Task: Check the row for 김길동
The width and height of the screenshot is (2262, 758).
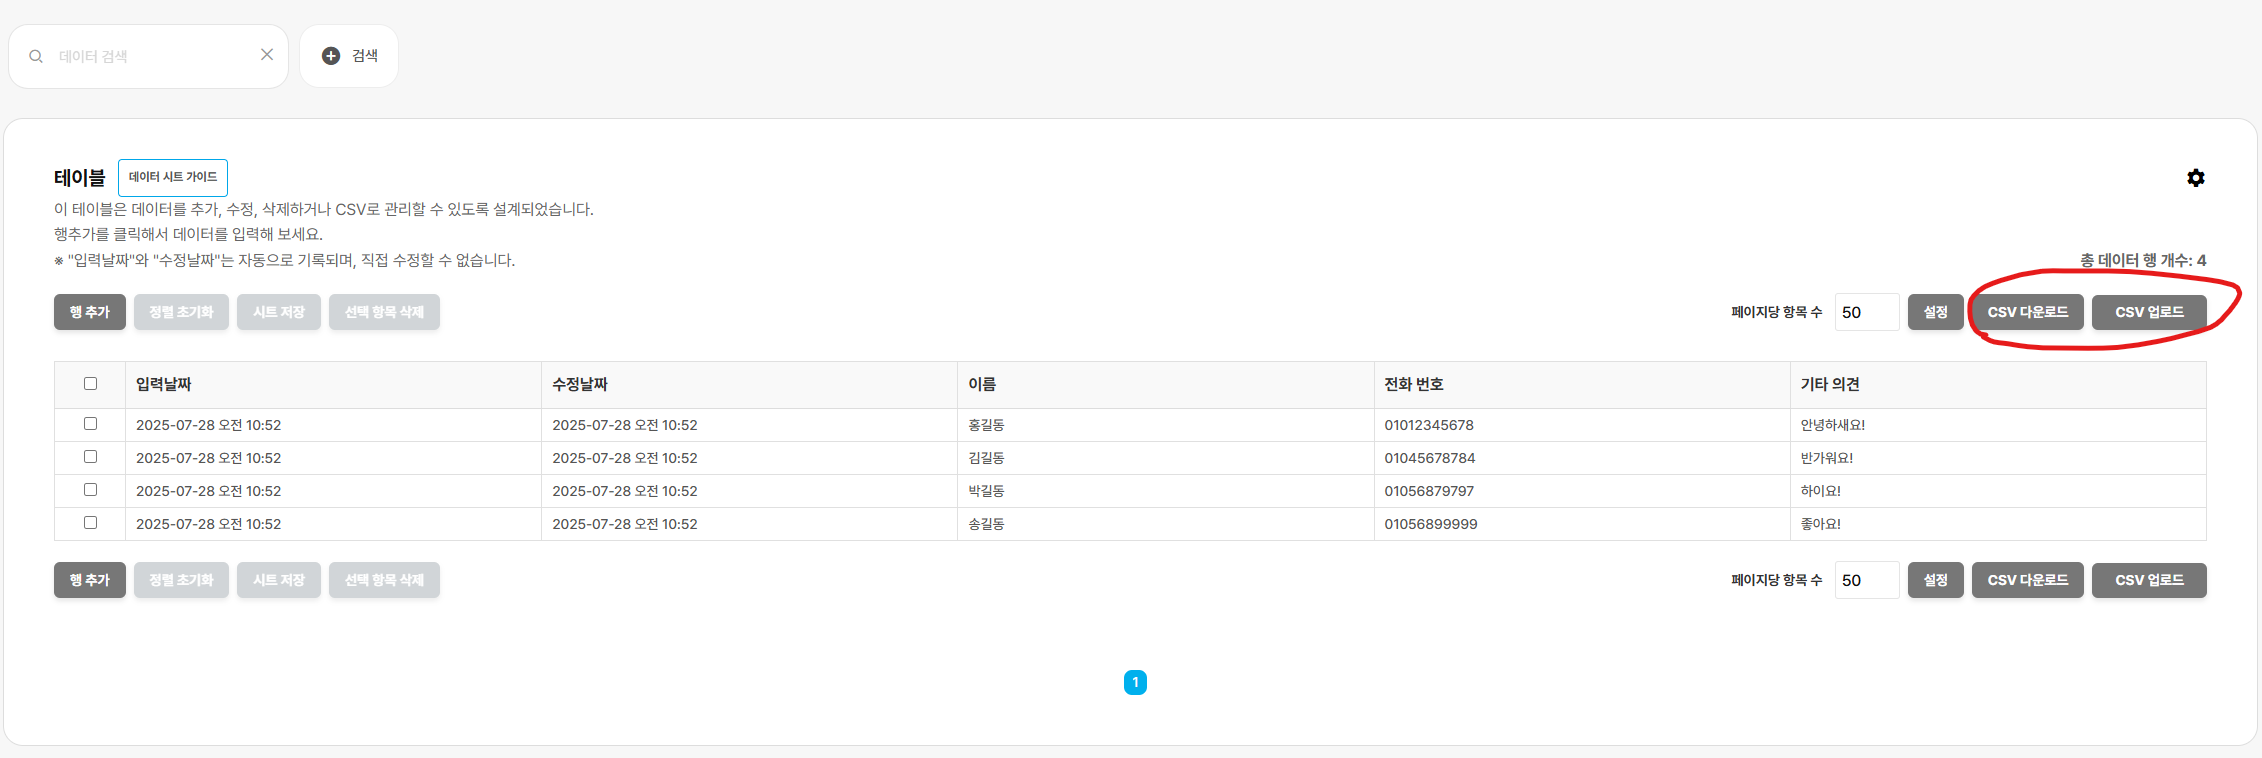Action: pyautogui.click(x=90, y=457)
